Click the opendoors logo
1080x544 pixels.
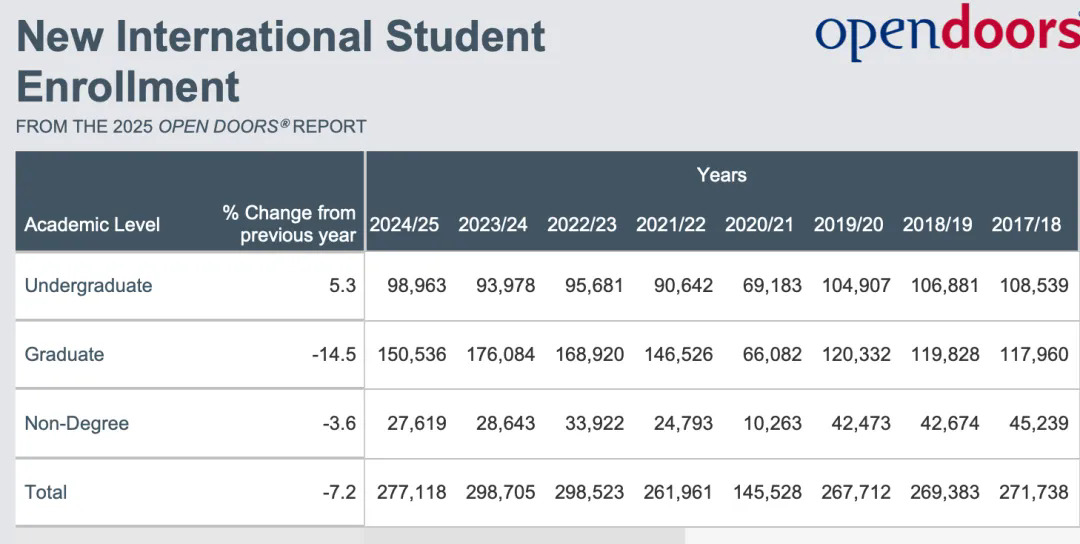(x=946, y=32)
